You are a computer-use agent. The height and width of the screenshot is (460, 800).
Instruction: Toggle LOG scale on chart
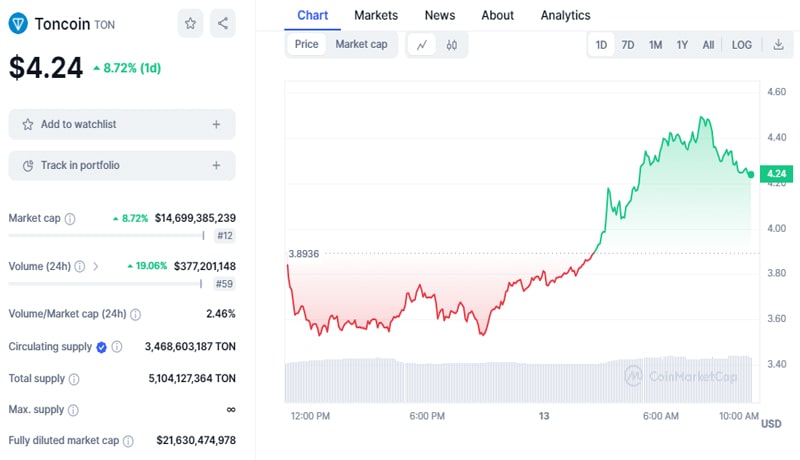click(741, 45)
